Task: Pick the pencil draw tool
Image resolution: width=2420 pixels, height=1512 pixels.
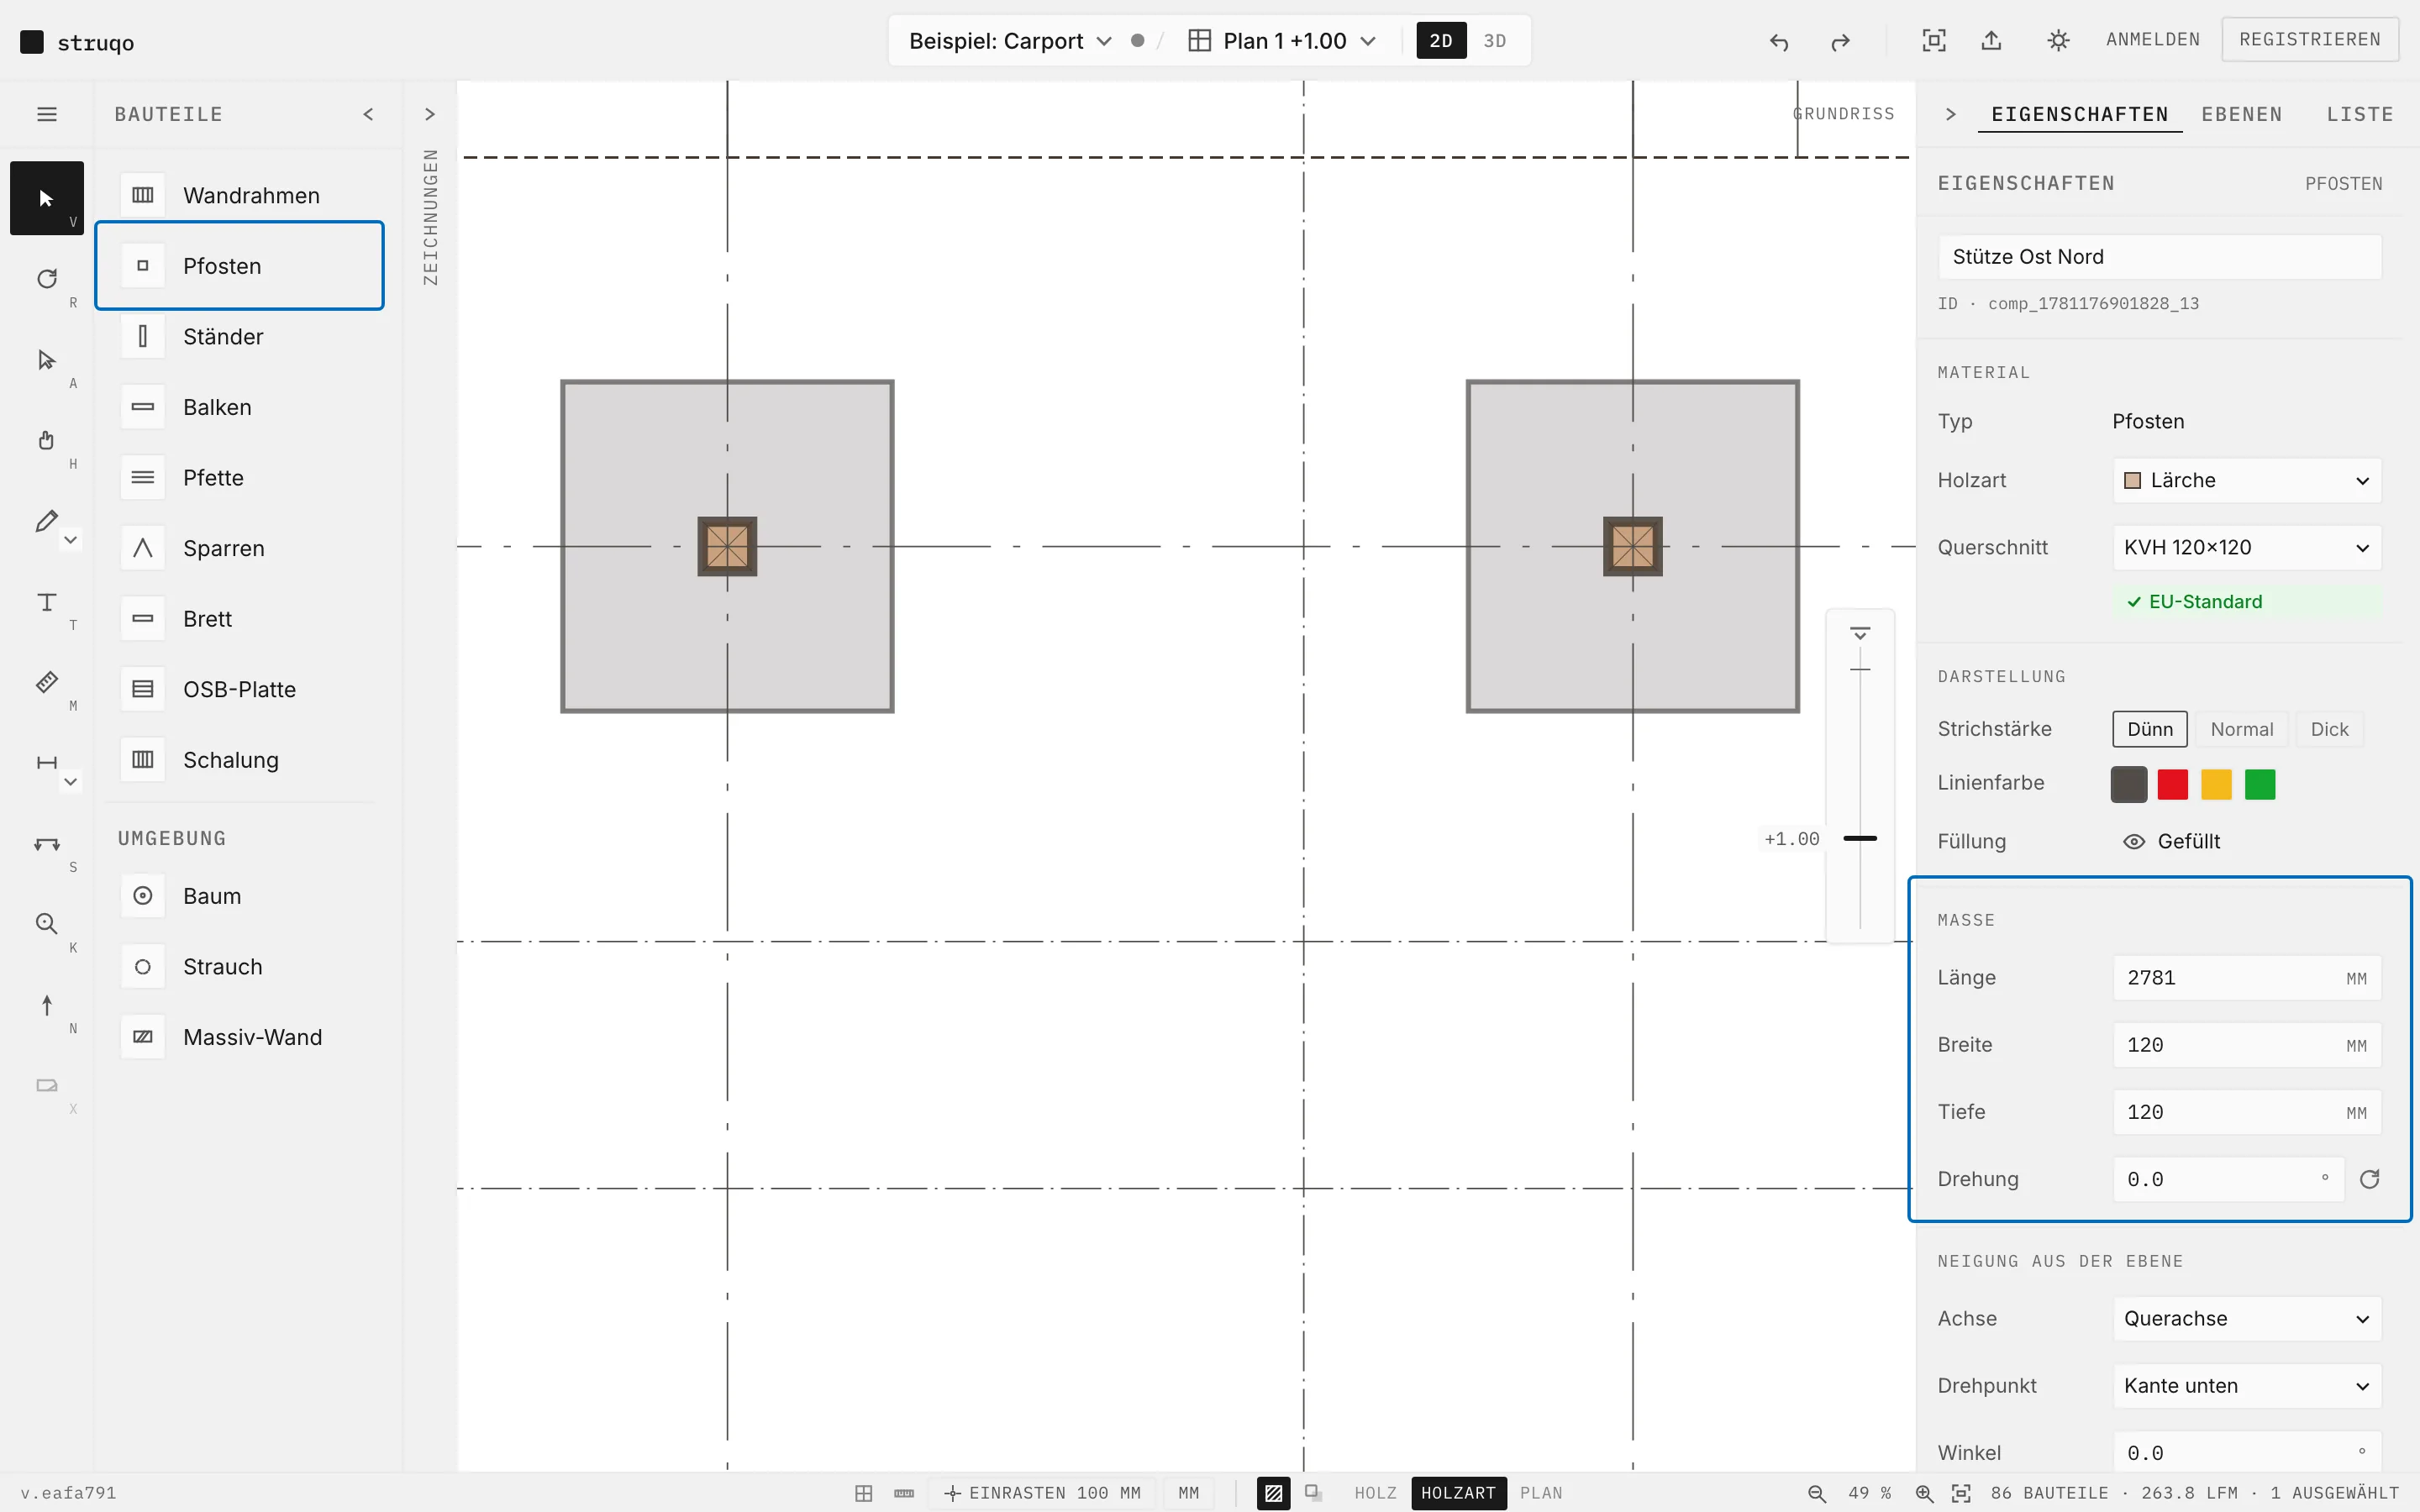Action: (46, 521)
